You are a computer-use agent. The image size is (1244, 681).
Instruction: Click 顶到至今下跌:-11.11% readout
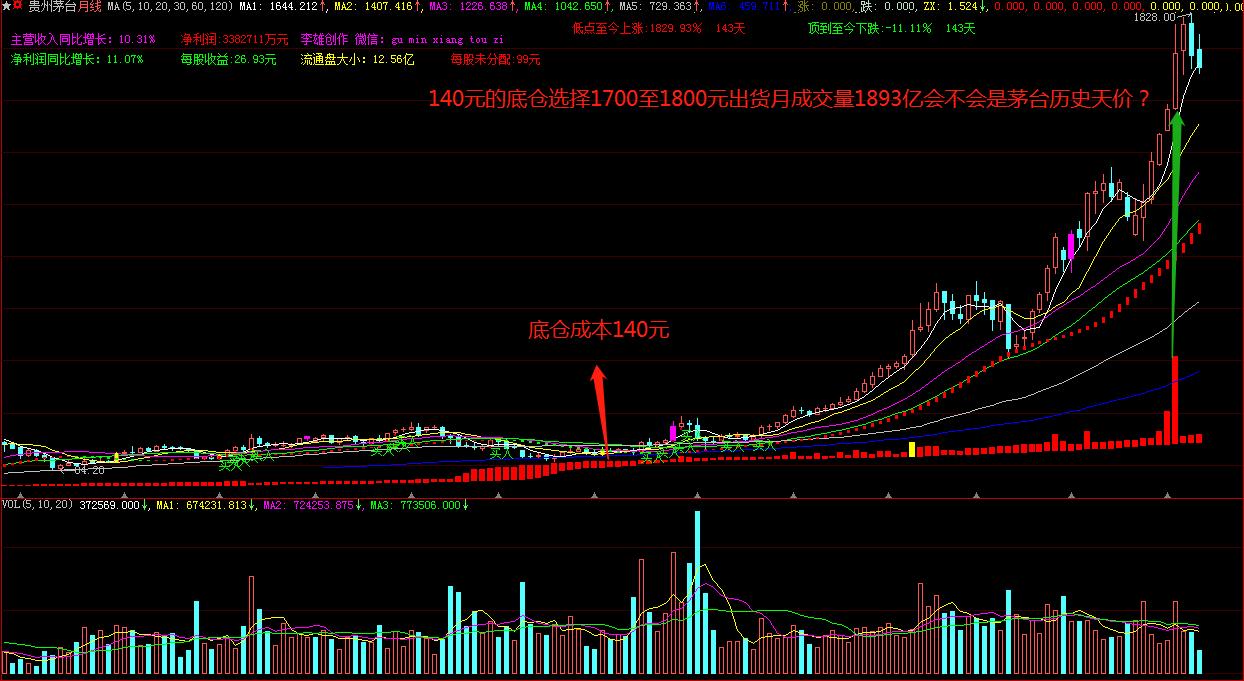pos(869,28)
